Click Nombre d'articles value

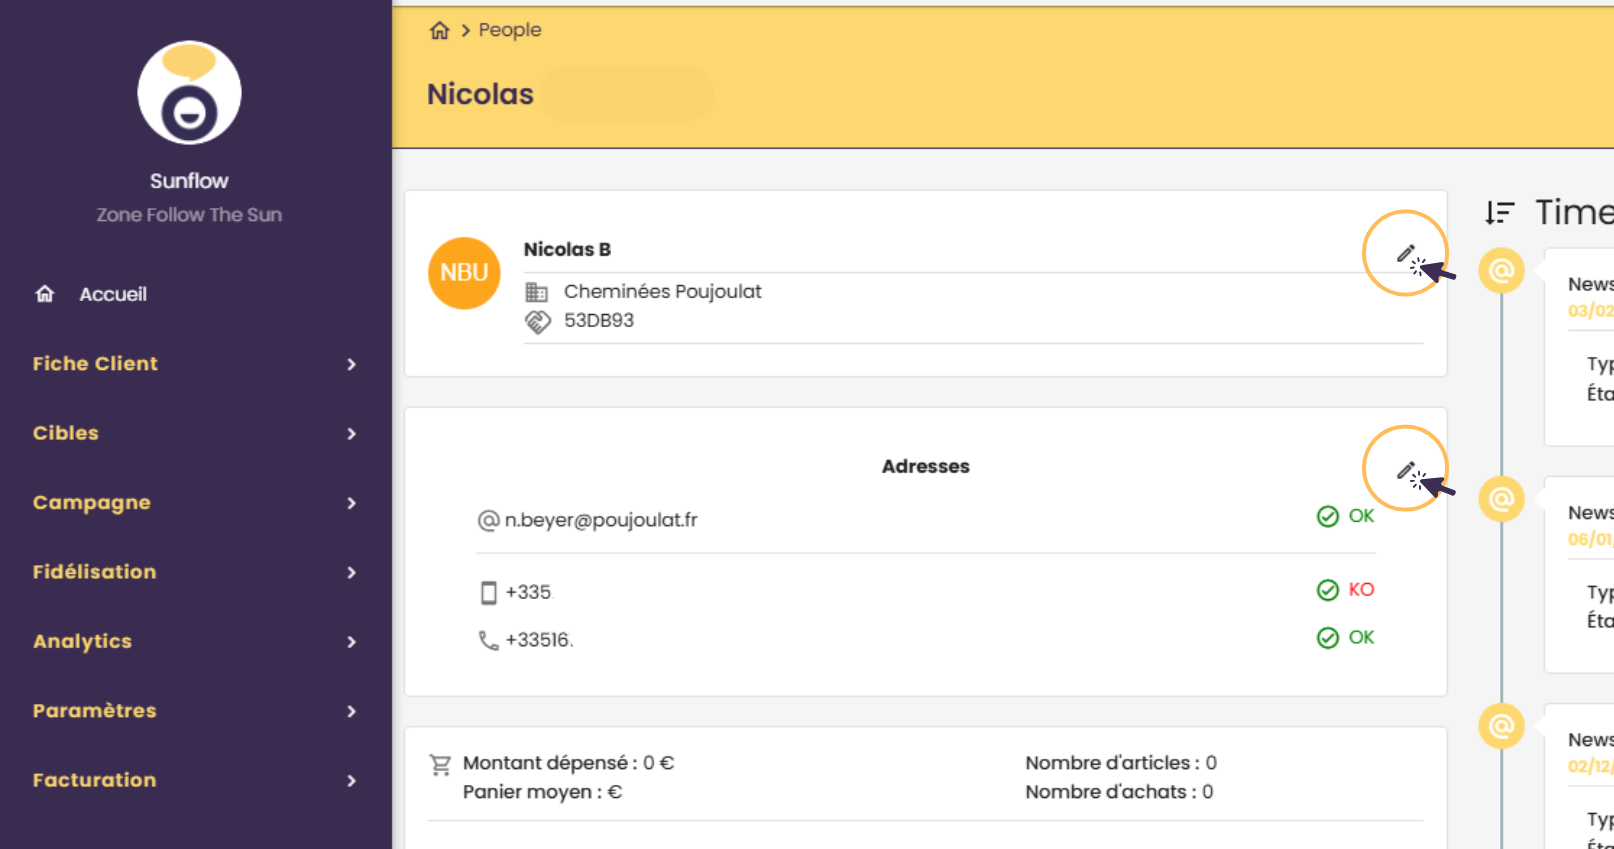1211,763
